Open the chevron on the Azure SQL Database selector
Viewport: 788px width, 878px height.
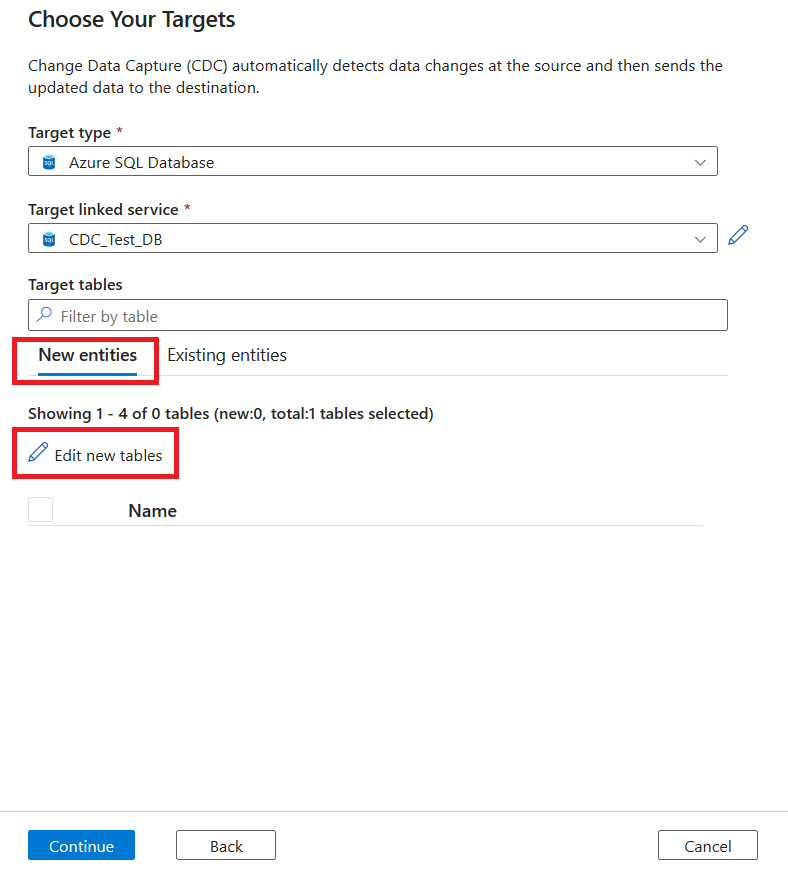click(x=700, y=160)
